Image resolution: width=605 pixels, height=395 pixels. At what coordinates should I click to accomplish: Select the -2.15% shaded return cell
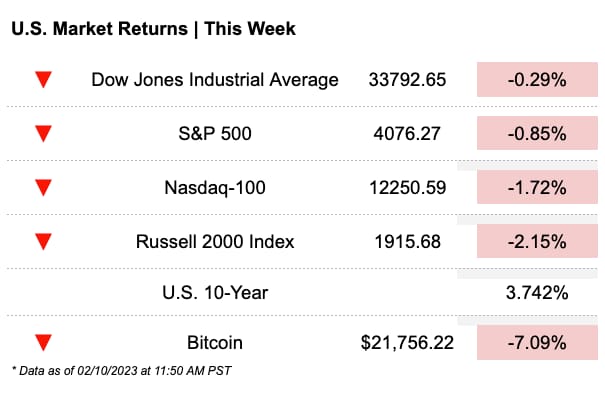point(537,241)
